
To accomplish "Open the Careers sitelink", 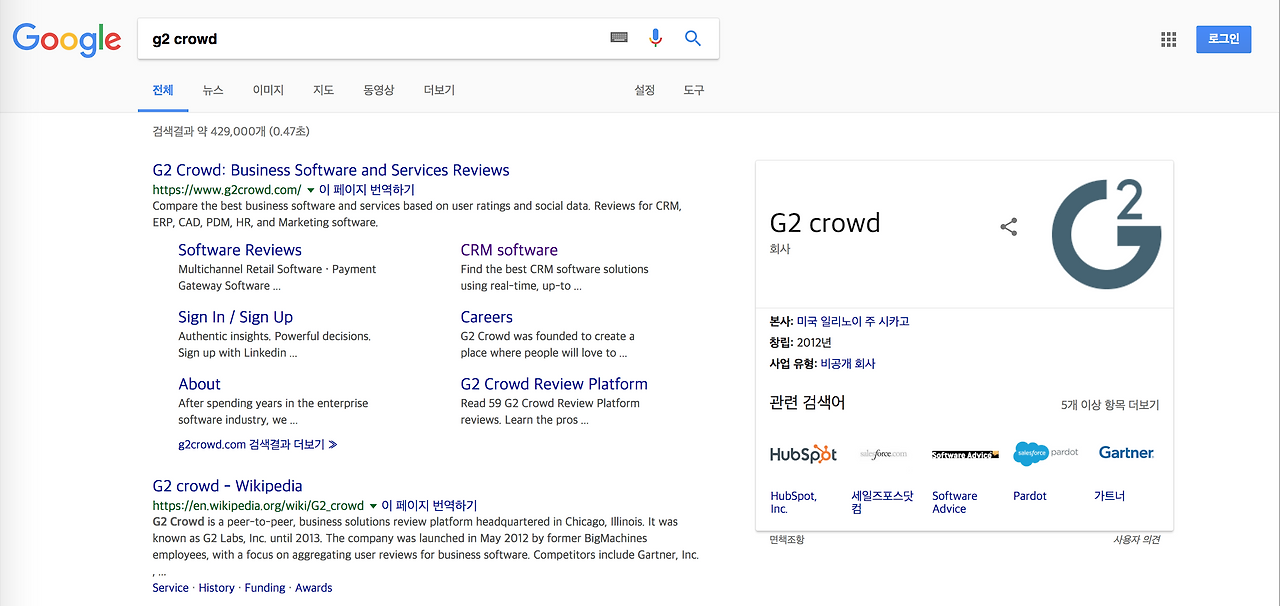I will (x=487, y=317).
